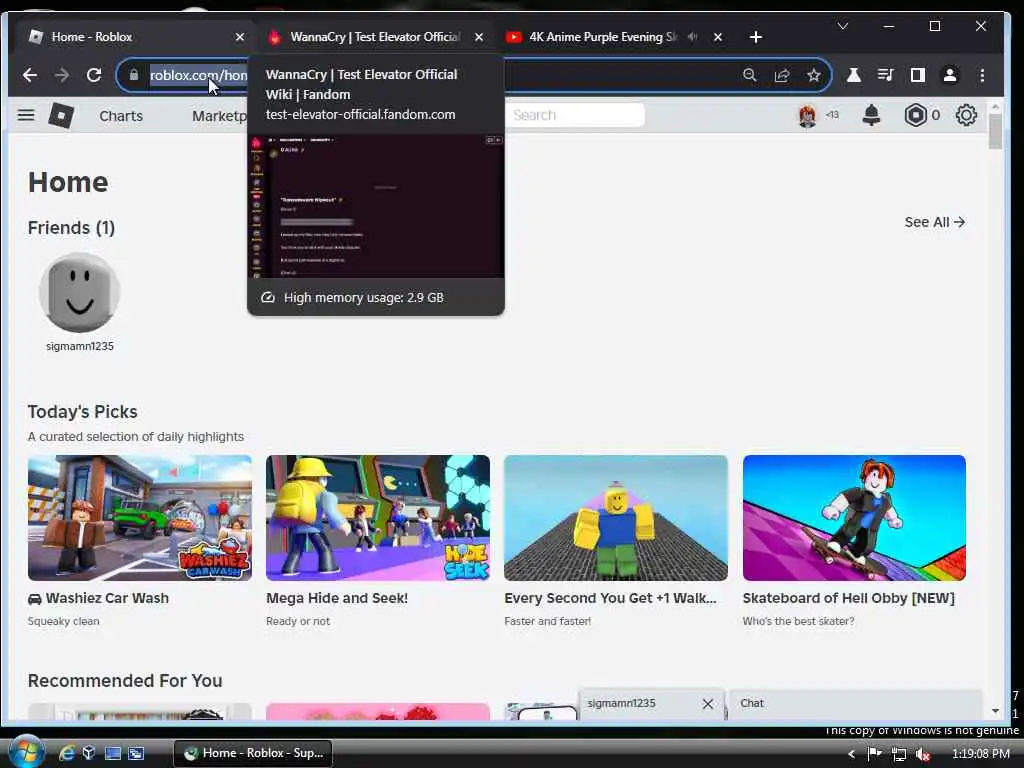Click the taskbar clock 1:19:08 PM
Image resolution: width=1024 pixels, height=768 pixels.
pyautogui.click(x=981, y=754)
